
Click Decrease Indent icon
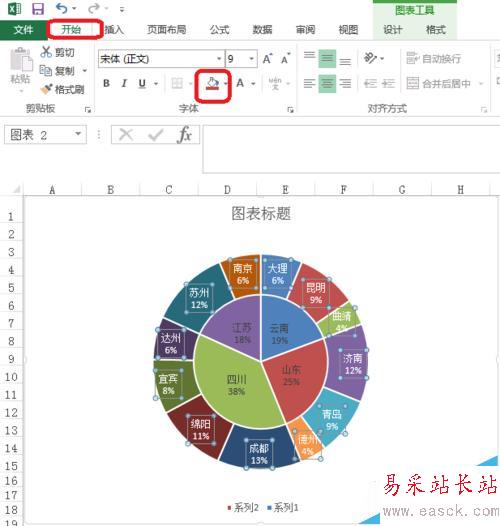370,83
